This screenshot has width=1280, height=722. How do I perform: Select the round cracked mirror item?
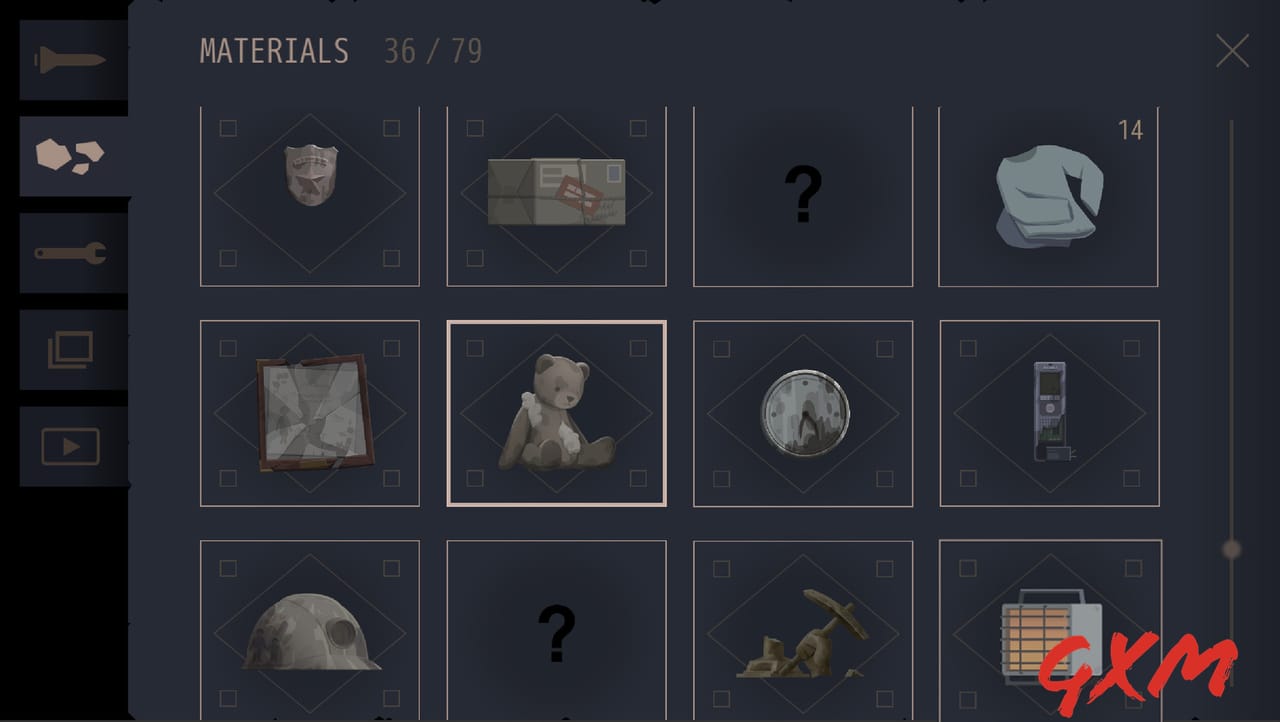(x=803, y=413)
